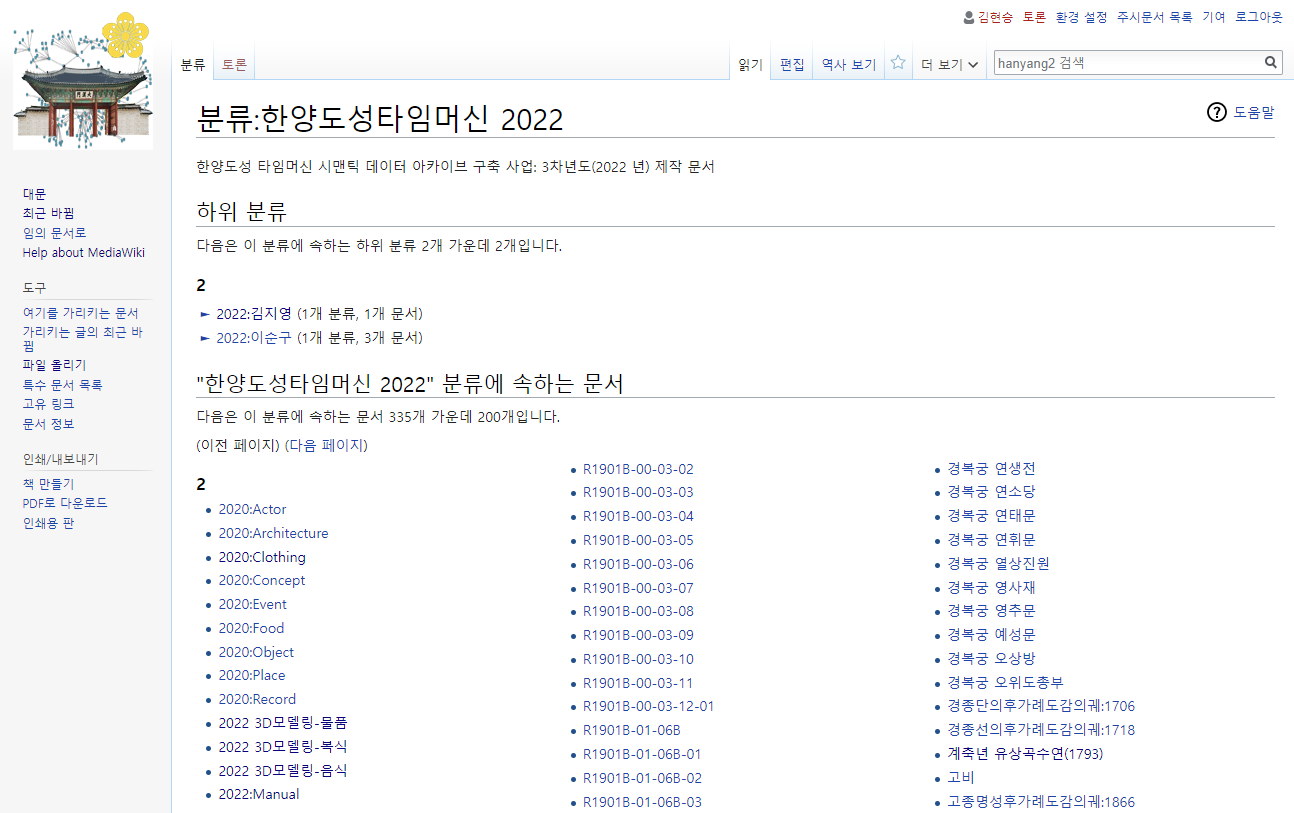This screenshot has width=1294, height=813.
Task: Click the user icon beside 김현승
Action: coord(968,17)
